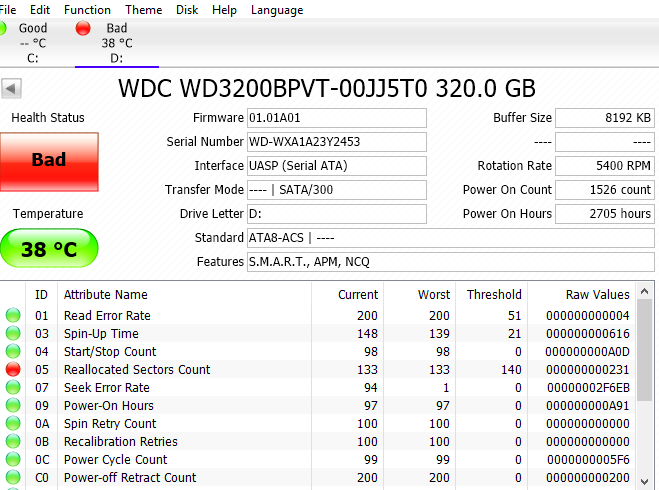Click raw value 00000002F6EB

[x=588, y=388]
